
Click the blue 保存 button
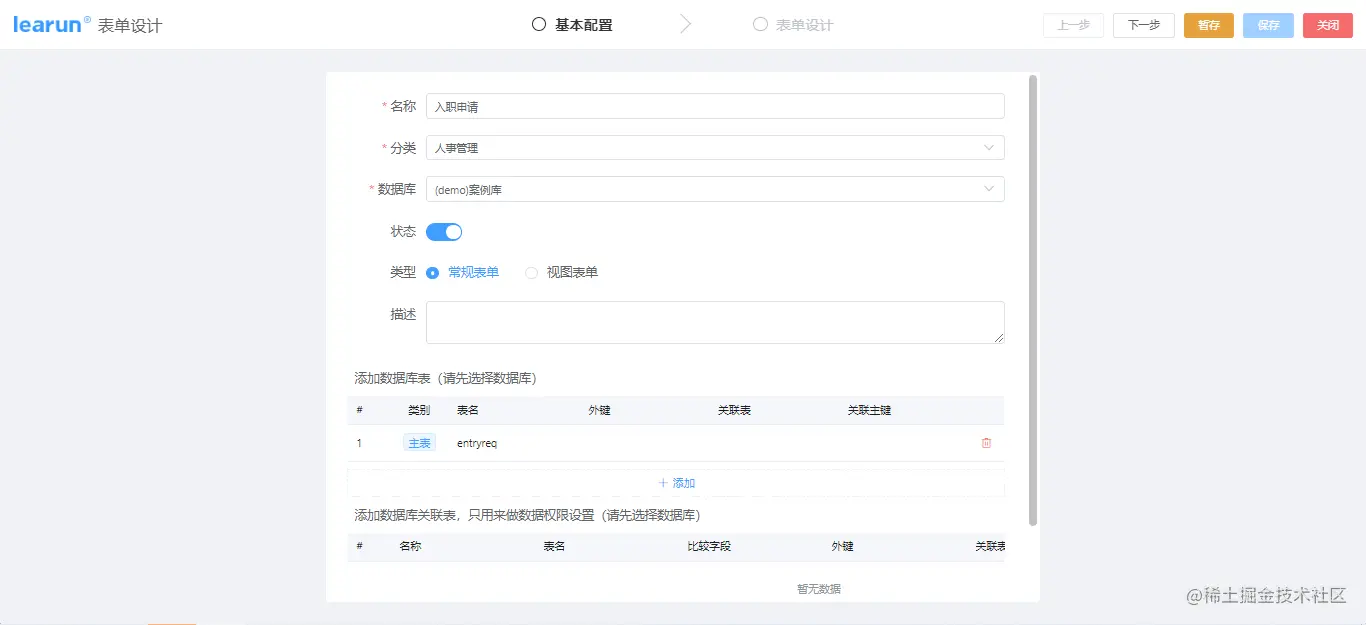coord(1268,25)
